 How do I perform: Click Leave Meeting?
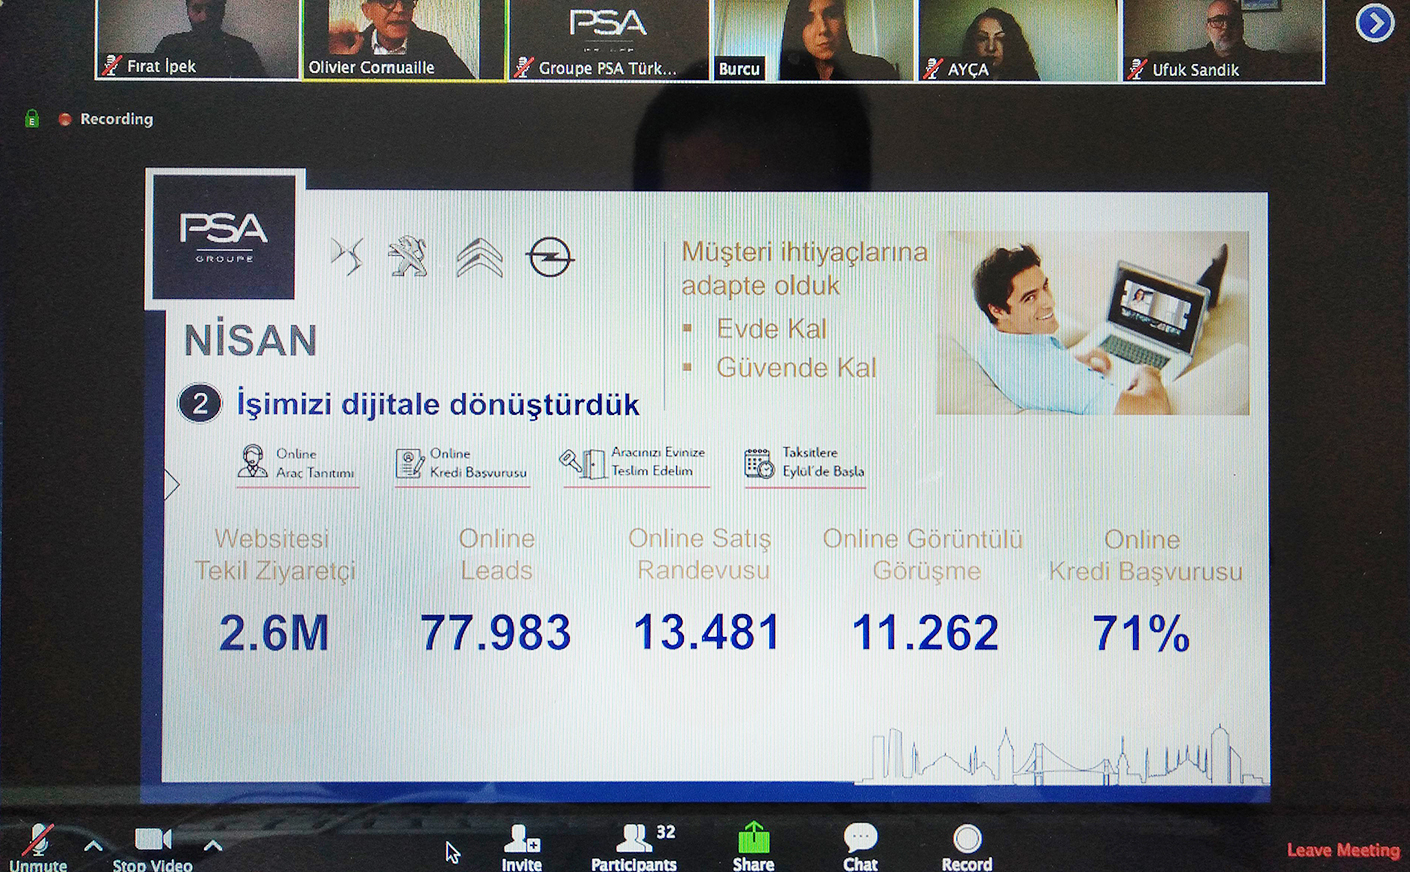click(x=1342, y=850)
